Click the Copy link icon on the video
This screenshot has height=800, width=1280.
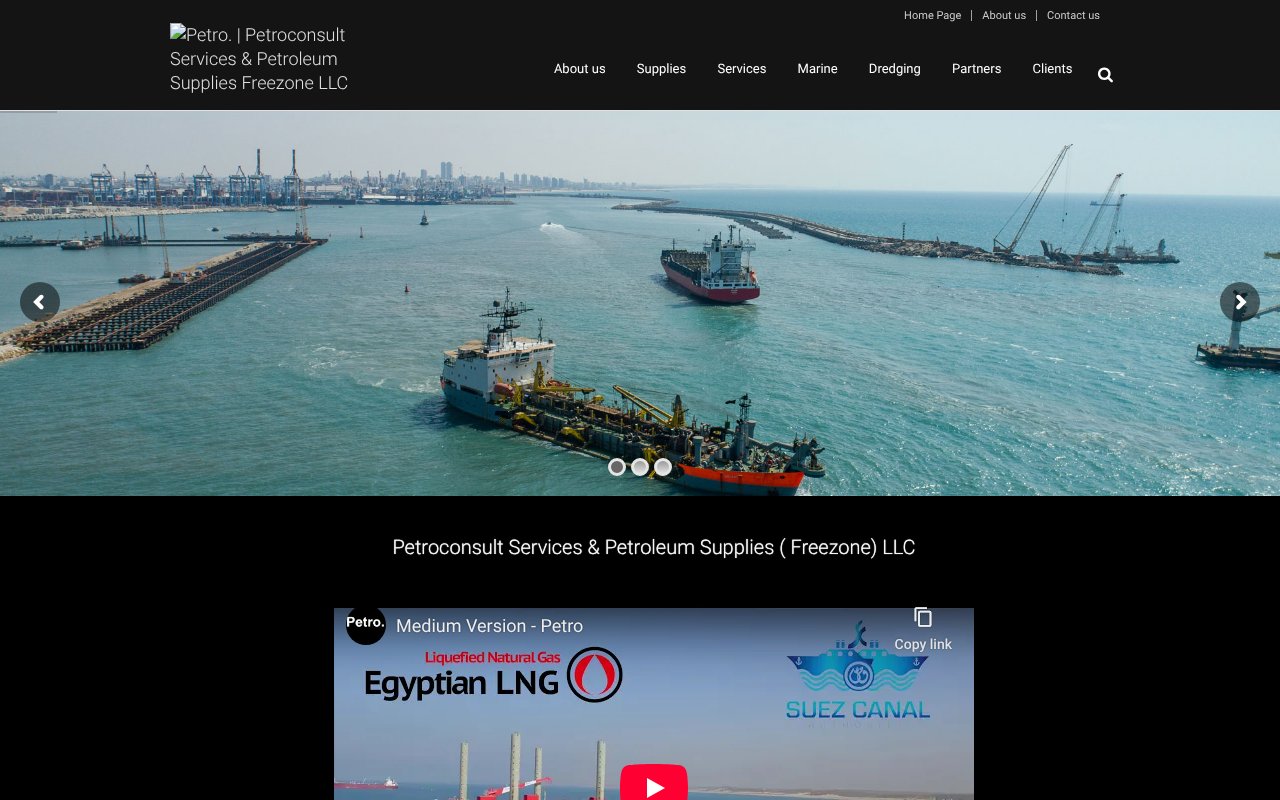click(921, 617)
